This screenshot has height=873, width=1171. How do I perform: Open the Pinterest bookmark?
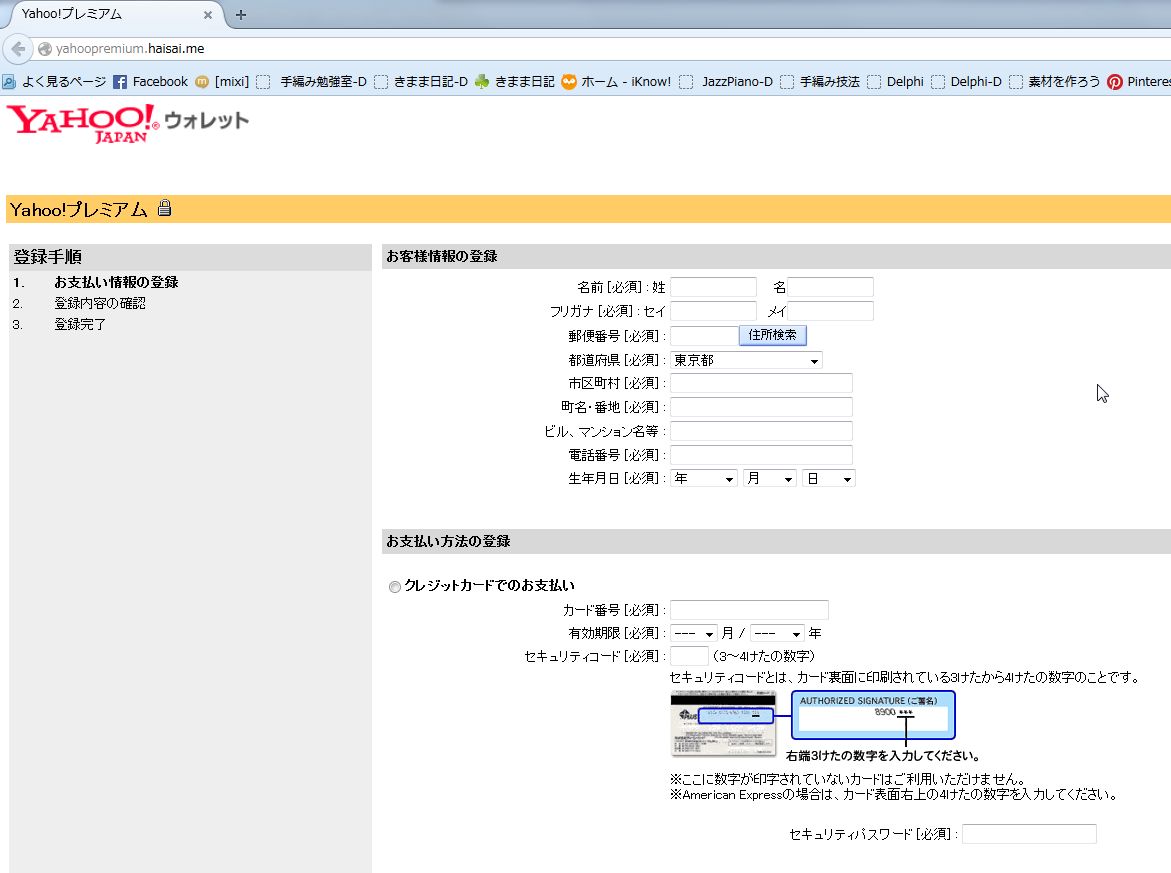tap(1139, 81)
